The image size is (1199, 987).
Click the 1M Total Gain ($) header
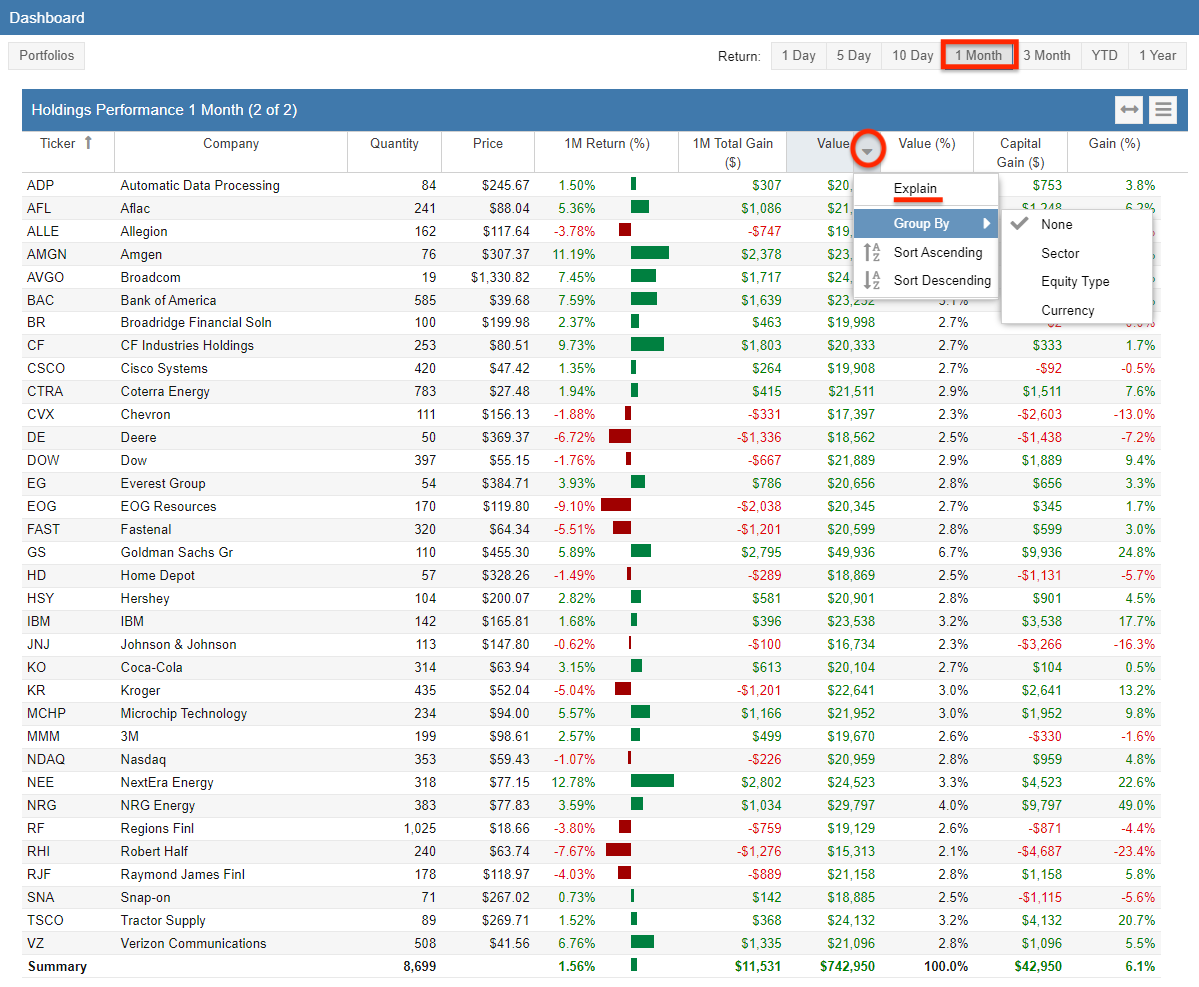tap(733, 152)
